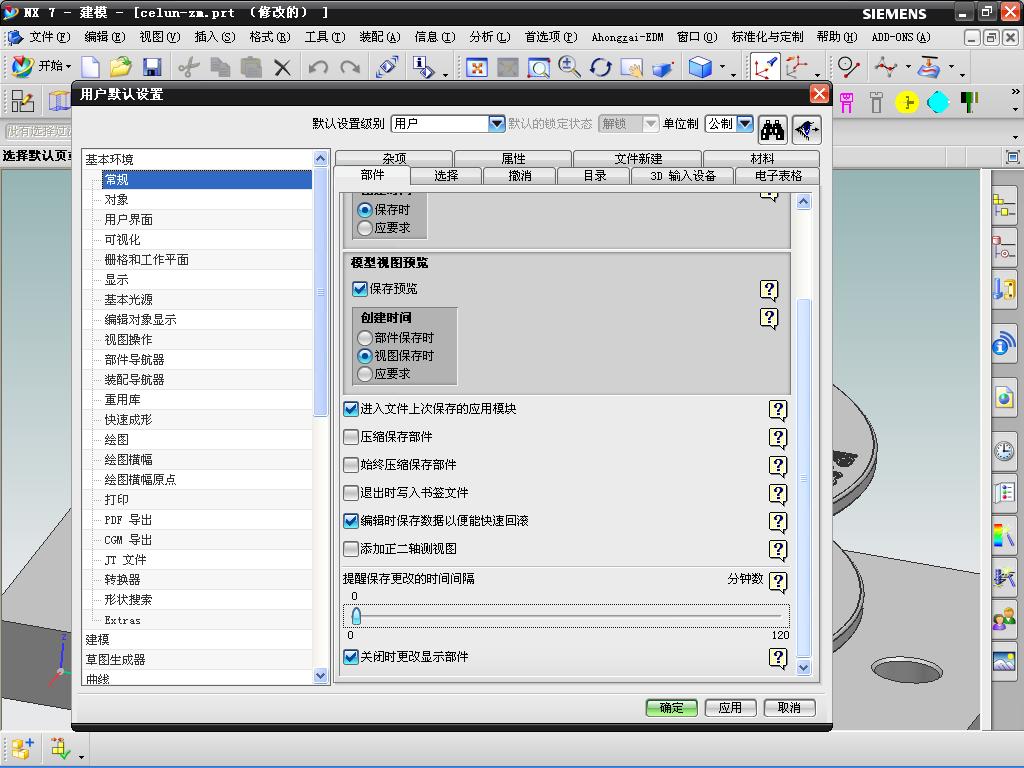
Task: Open the History clock sidebar icon
Action: (1004, 450)
